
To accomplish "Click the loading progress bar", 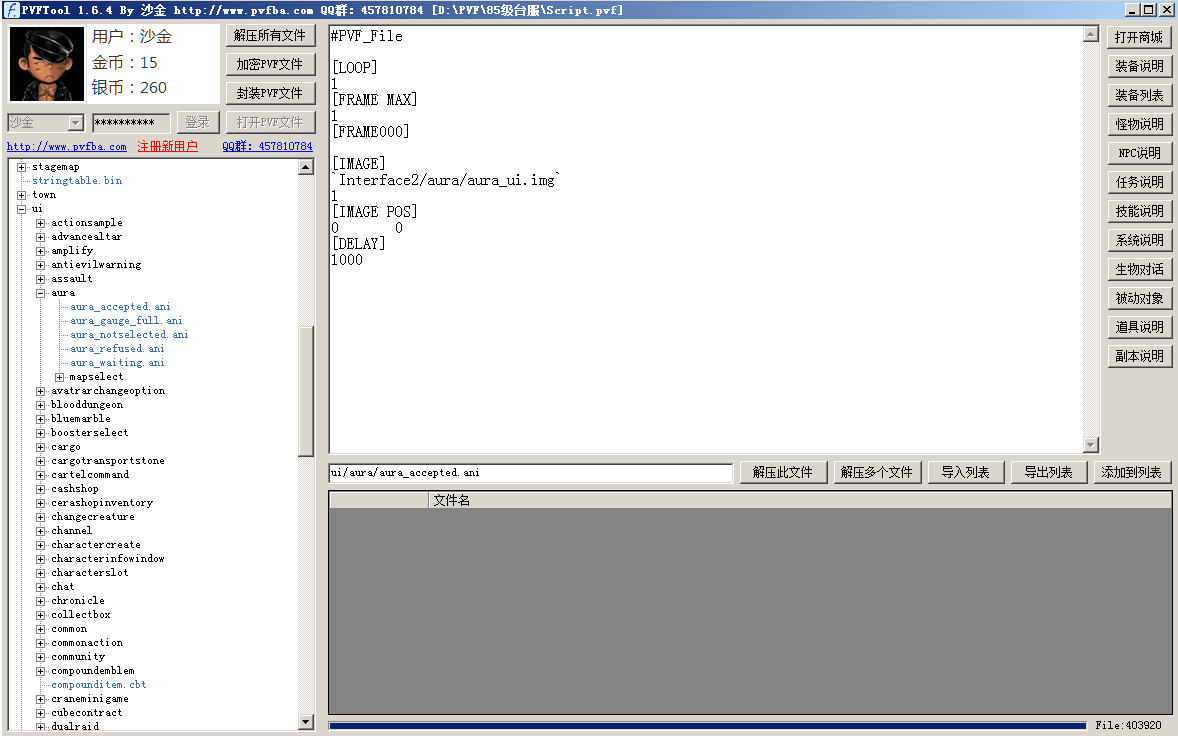I will (x=708, y=726).
